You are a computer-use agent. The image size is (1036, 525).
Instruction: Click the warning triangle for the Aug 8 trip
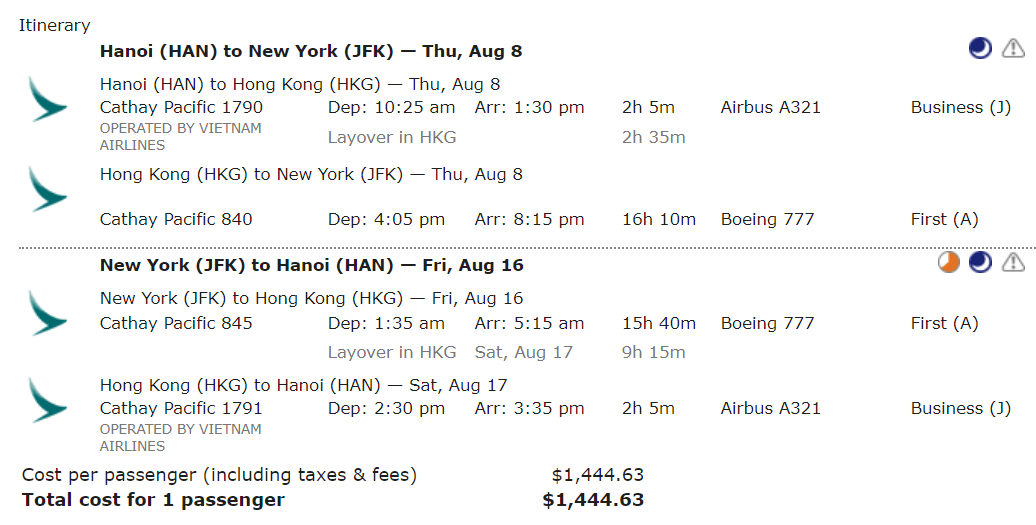point(1013,48)
